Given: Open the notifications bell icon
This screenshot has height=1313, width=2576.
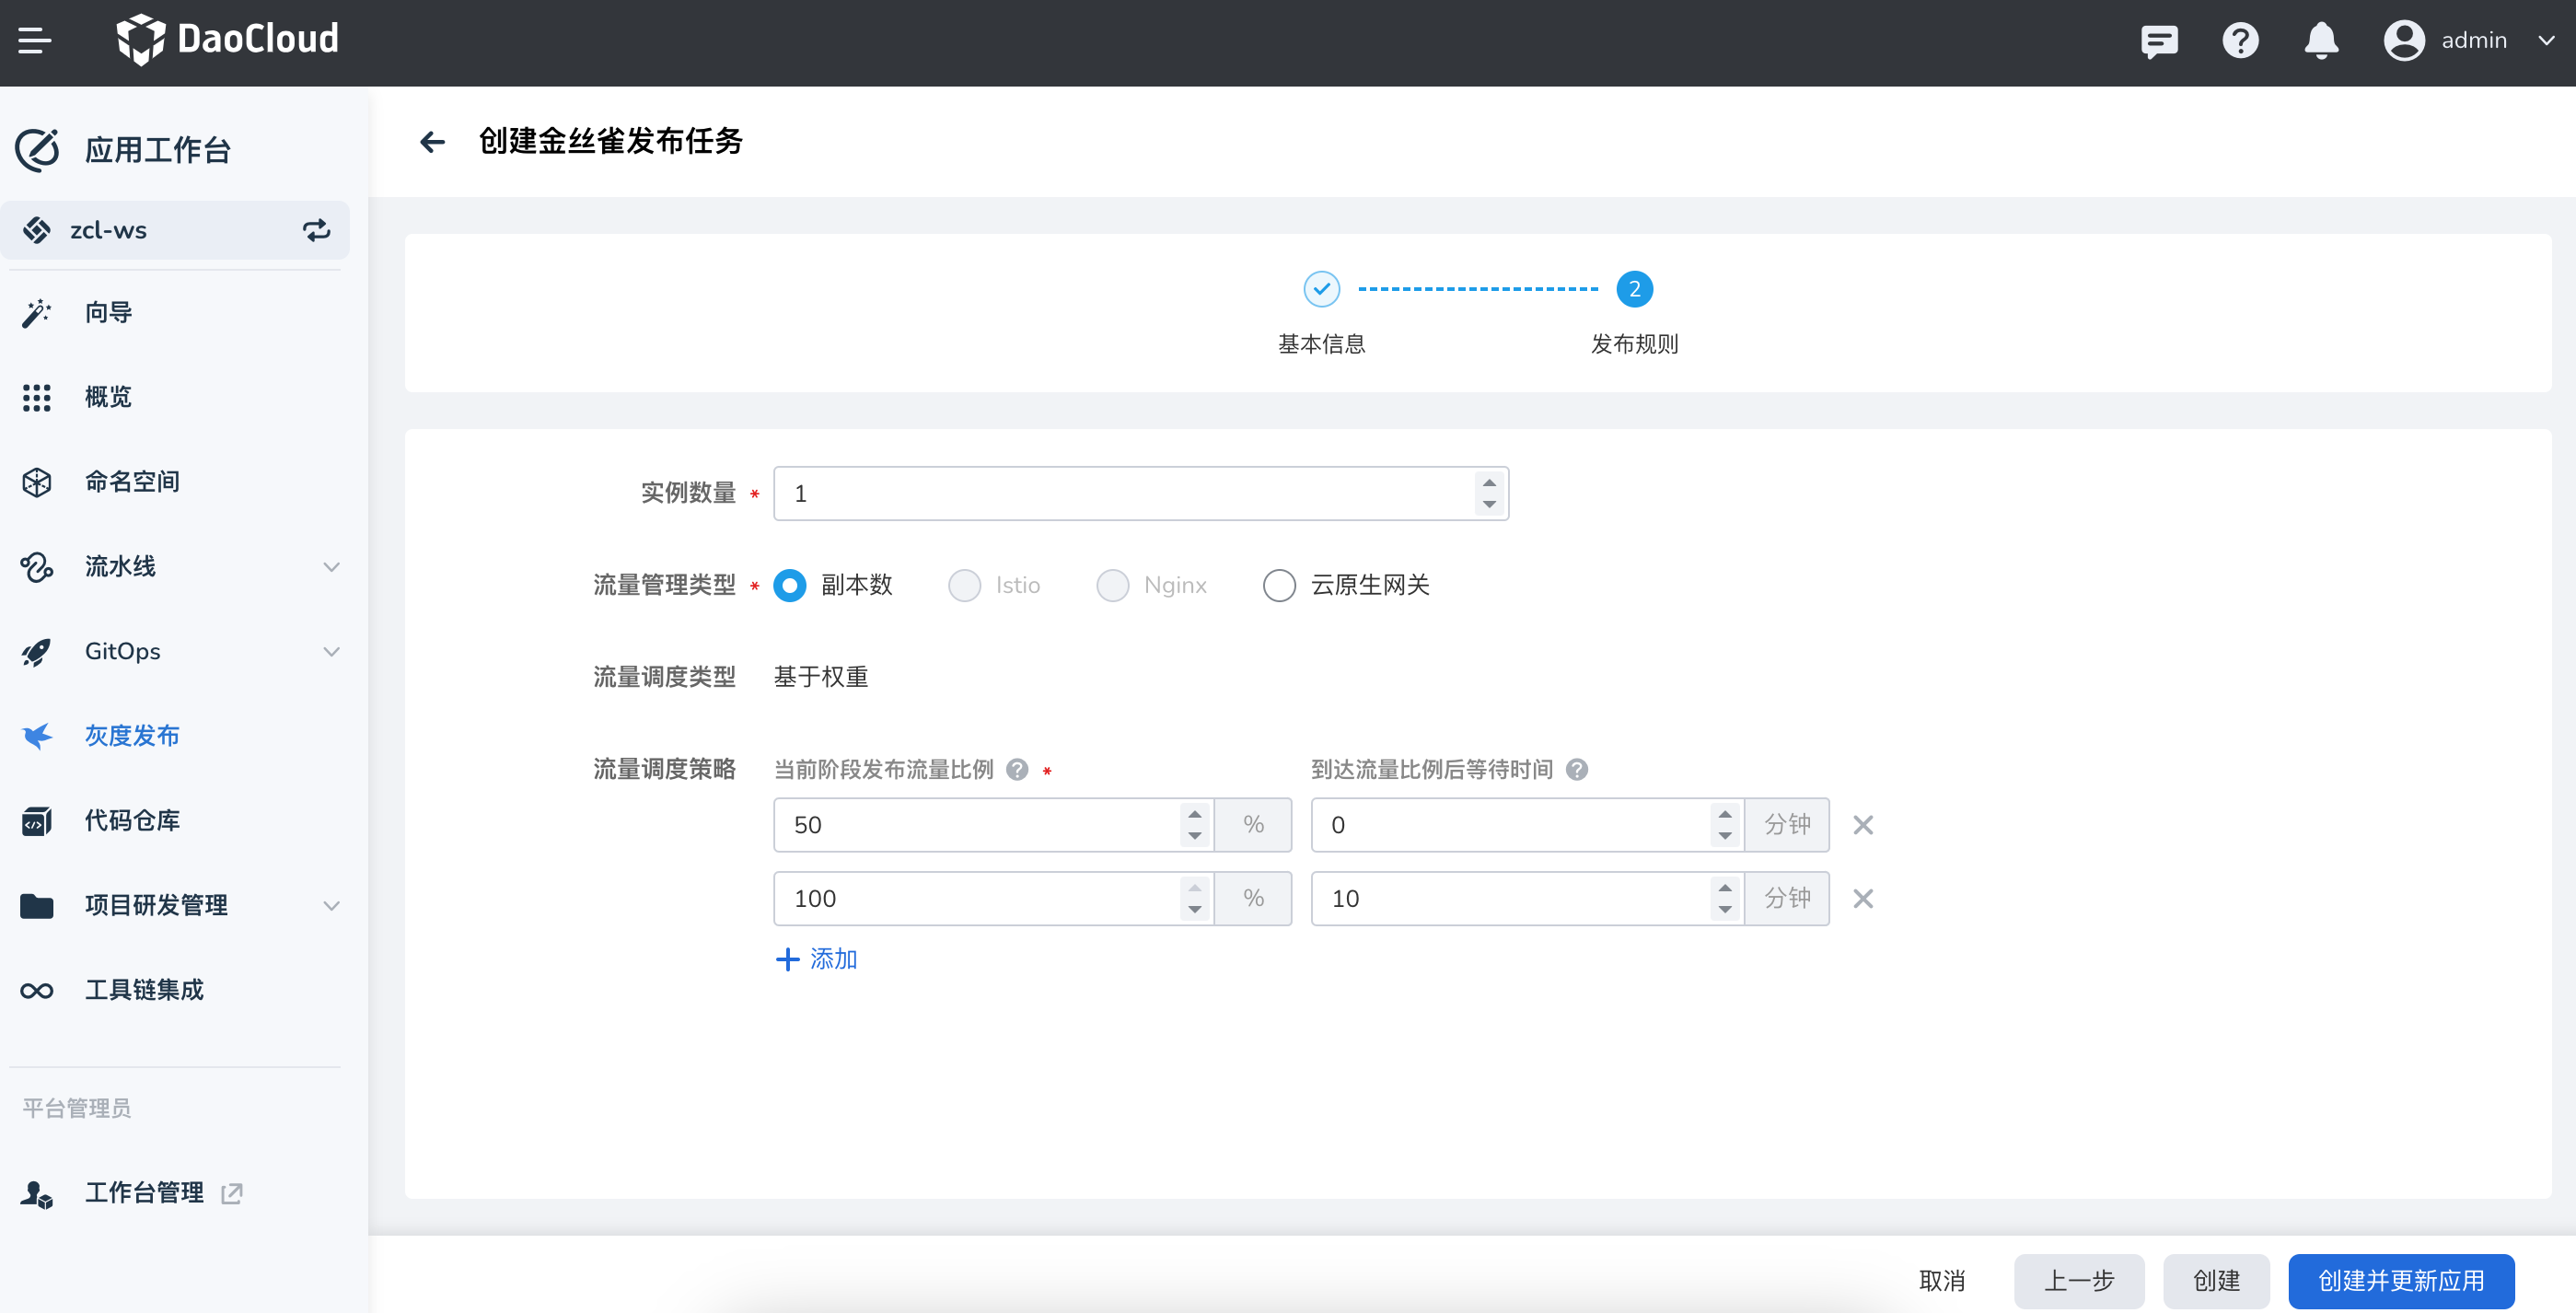Looking at the screenshot, I should [2320, 41].
